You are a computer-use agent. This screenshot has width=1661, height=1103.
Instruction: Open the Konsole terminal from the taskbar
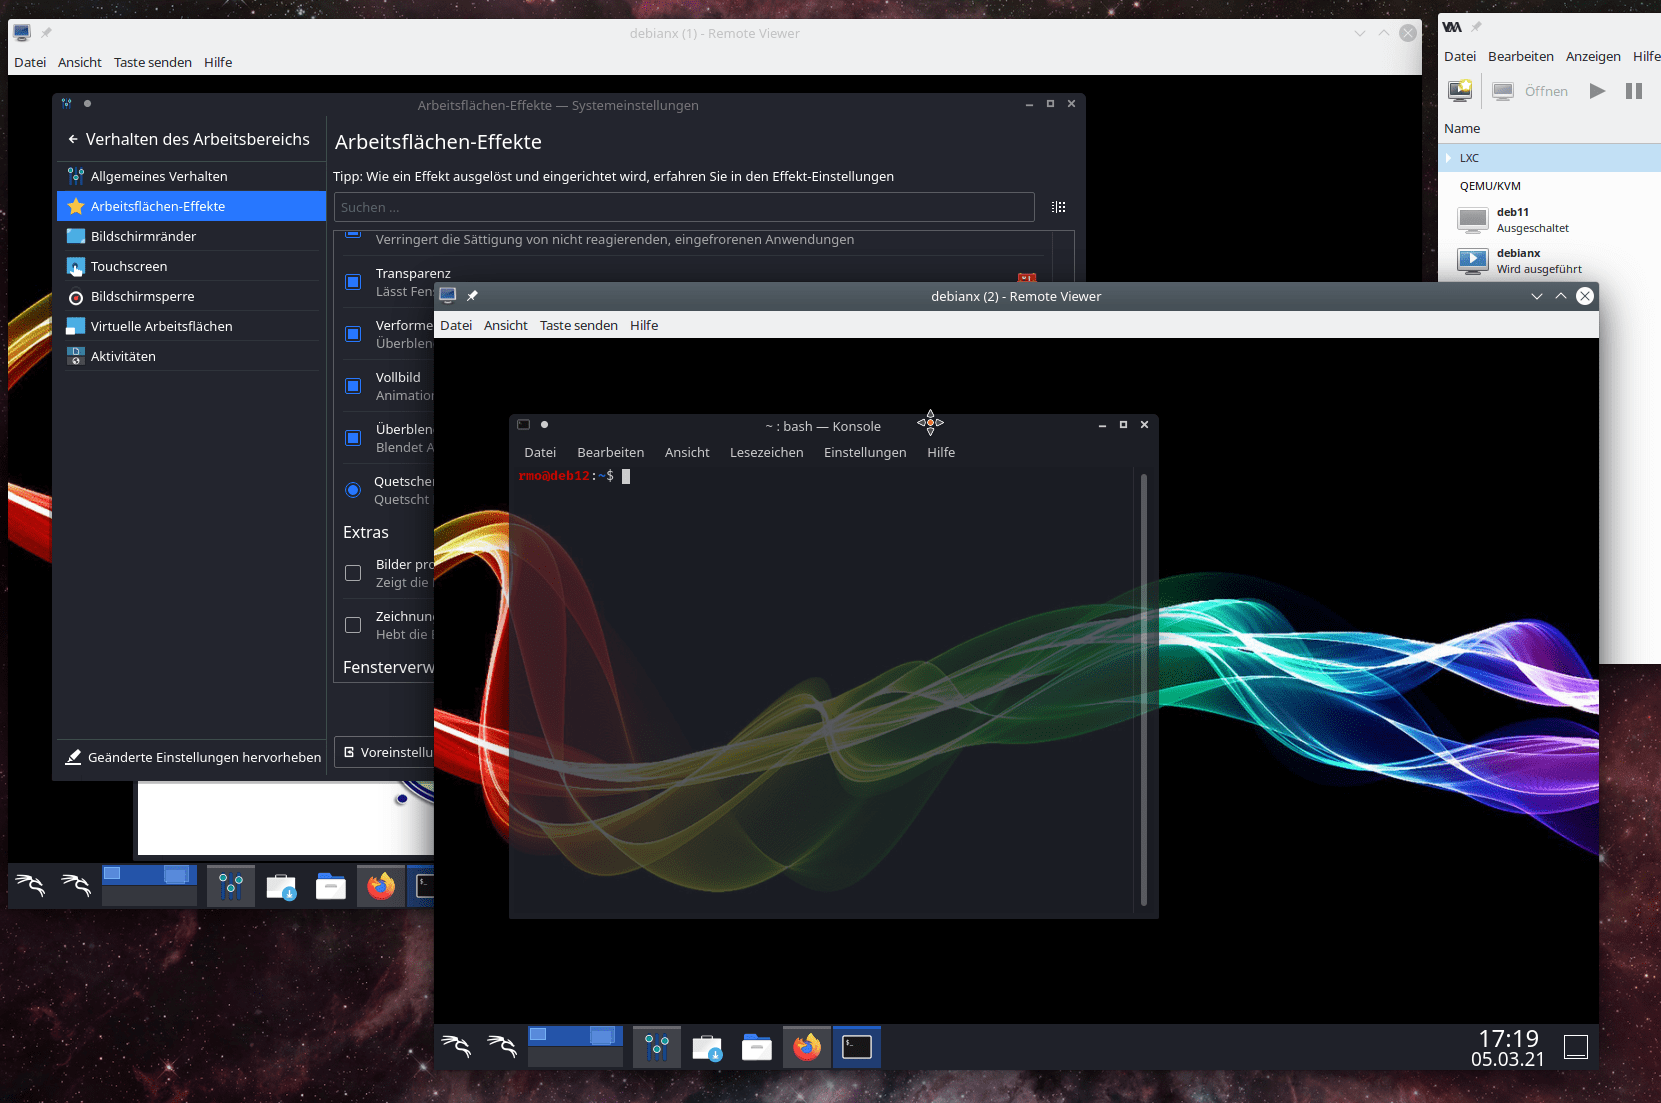coord(857,1047)
